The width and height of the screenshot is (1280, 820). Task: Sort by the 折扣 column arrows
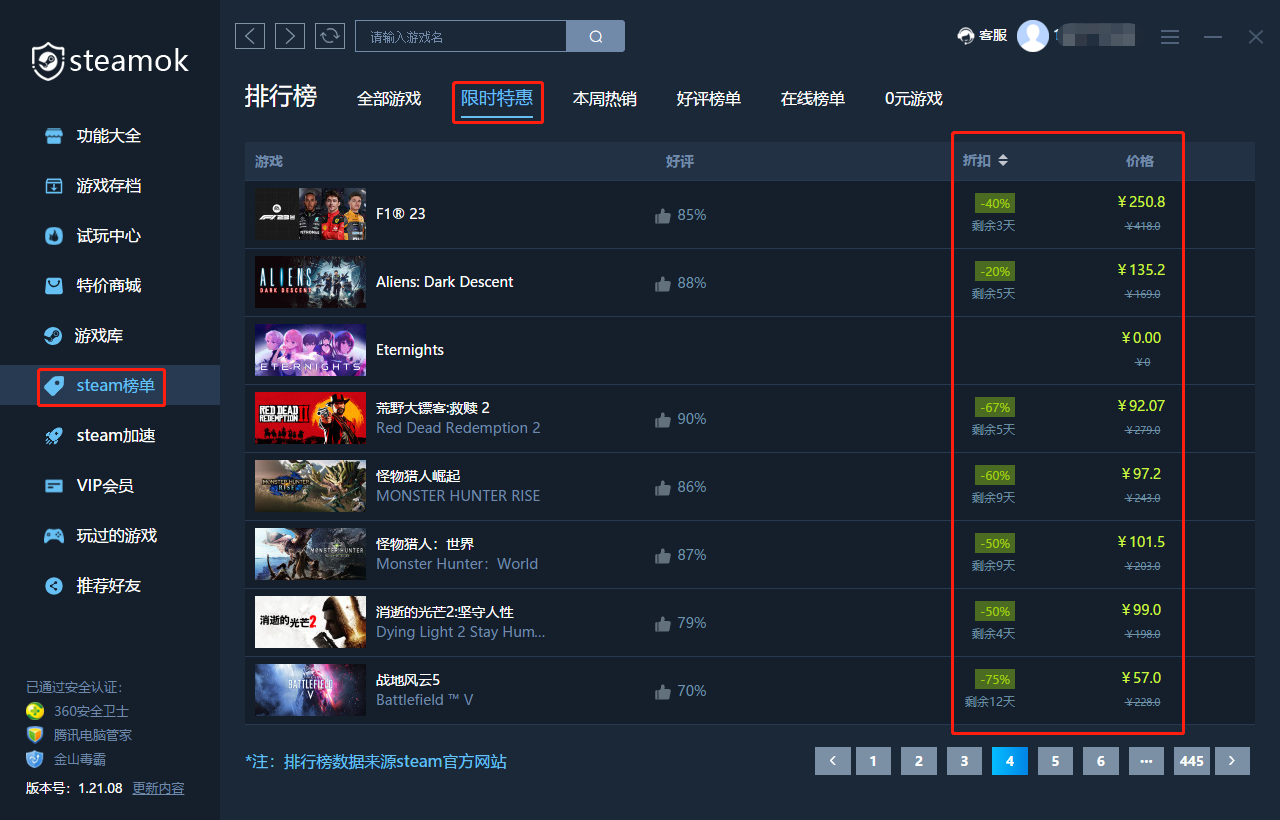pyautogui.click(x=1003, y=161)
